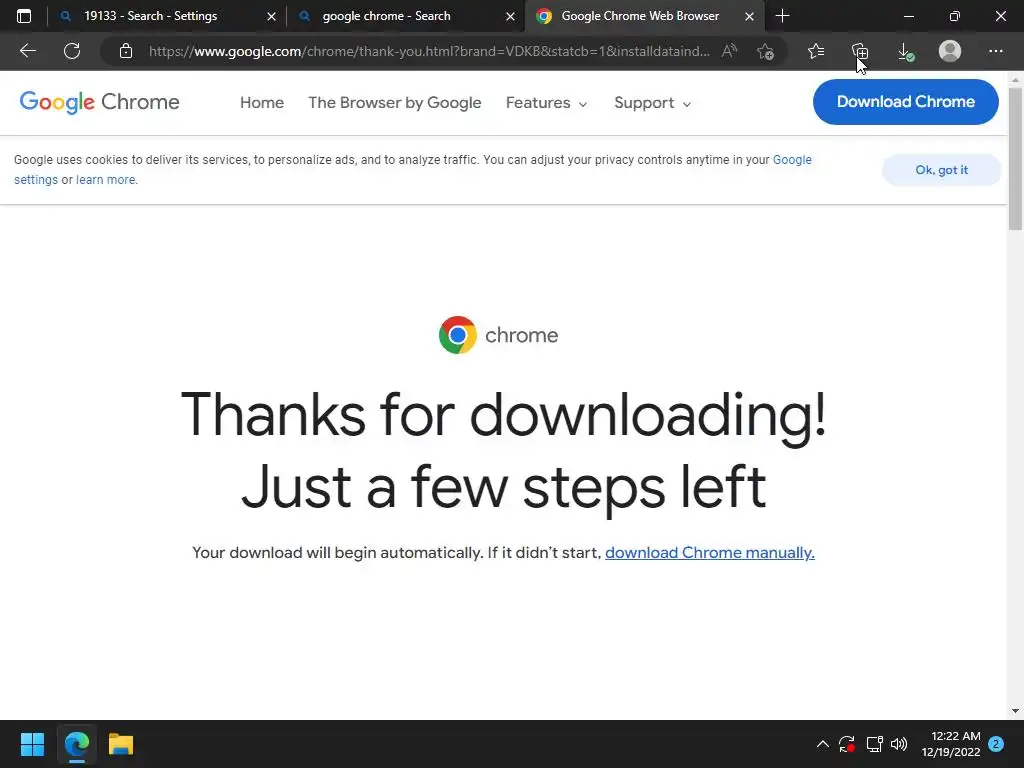This screenshot has height=768, width=1024.
Task: Refresh the current page
Action: point(72,51)
